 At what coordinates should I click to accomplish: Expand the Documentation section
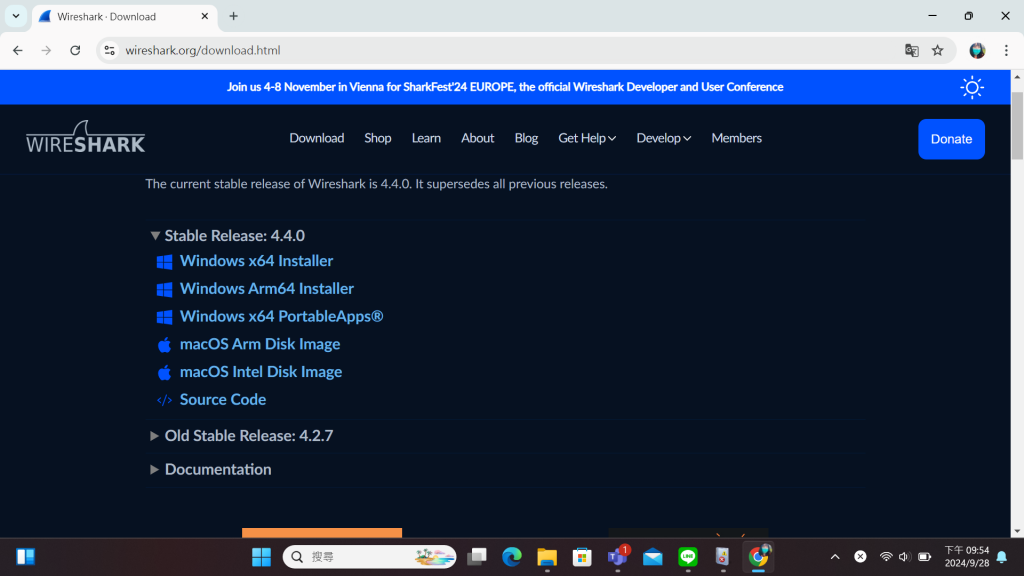click(210, 470)
